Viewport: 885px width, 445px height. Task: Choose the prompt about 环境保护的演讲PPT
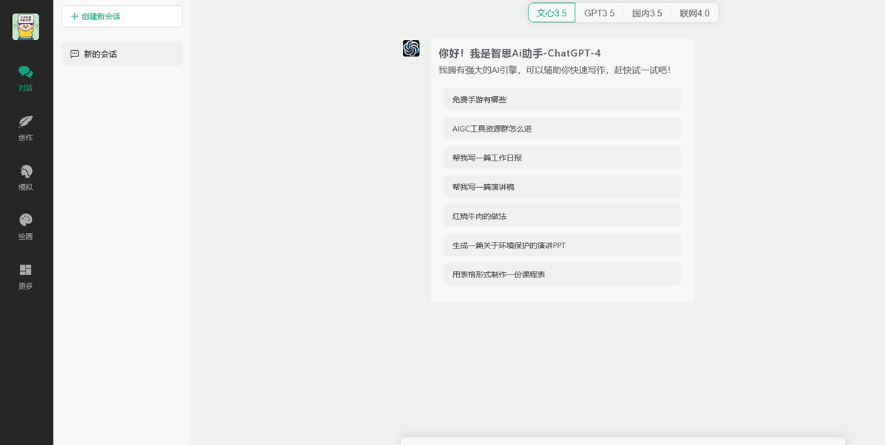(x=562, y=245)
